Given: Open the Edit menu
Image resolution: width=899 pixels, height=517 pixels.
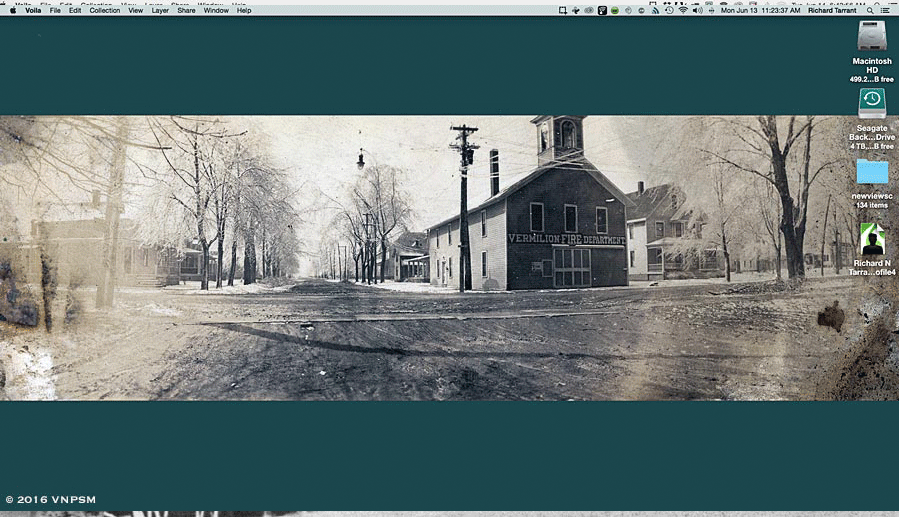Looking at the screenshot, I should [x=75, y=10].
